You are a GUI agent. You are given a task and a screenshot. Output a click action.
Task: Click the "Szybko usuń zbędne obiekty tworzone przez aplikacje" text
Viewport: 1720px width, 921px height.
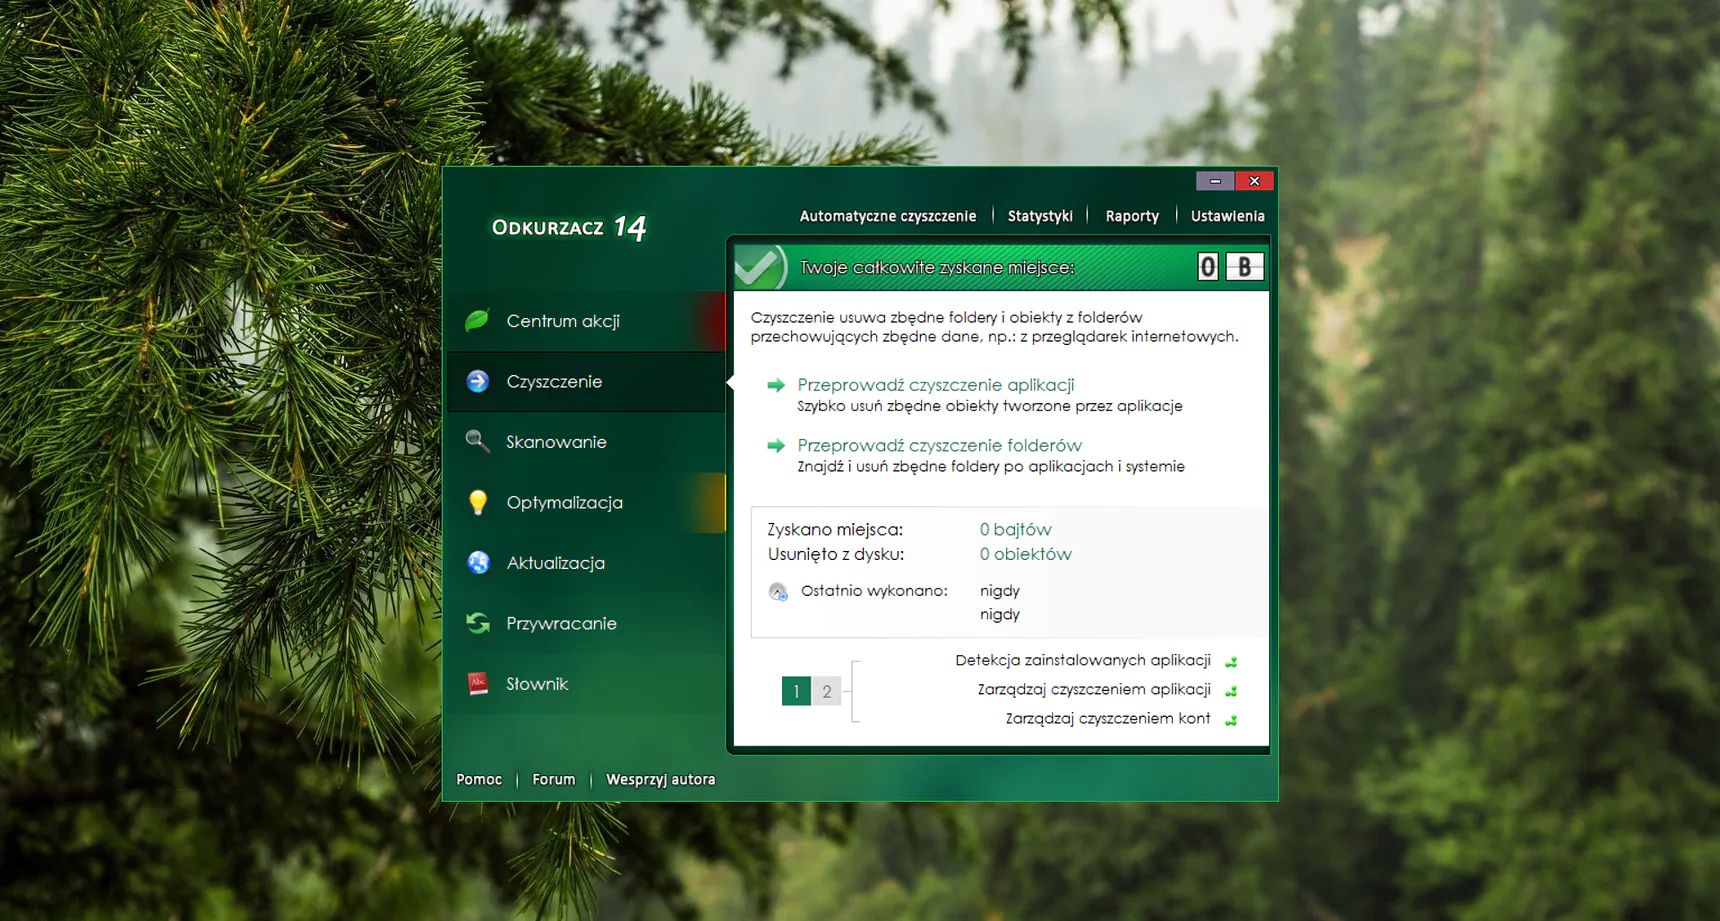coord(990,406)
